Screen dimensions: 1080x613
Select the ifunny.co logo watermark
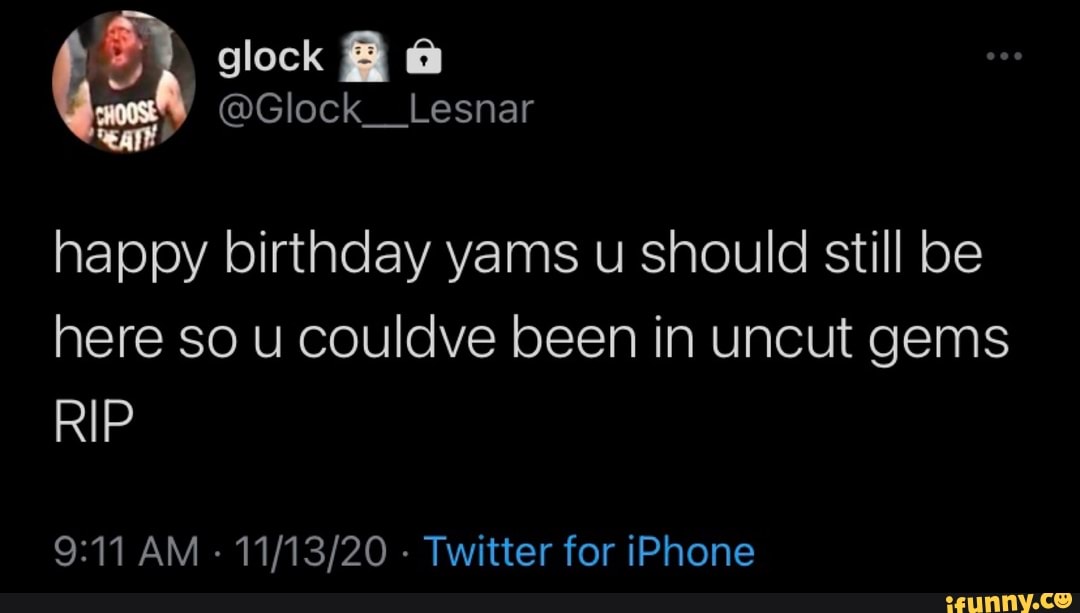coord(1010,601)
